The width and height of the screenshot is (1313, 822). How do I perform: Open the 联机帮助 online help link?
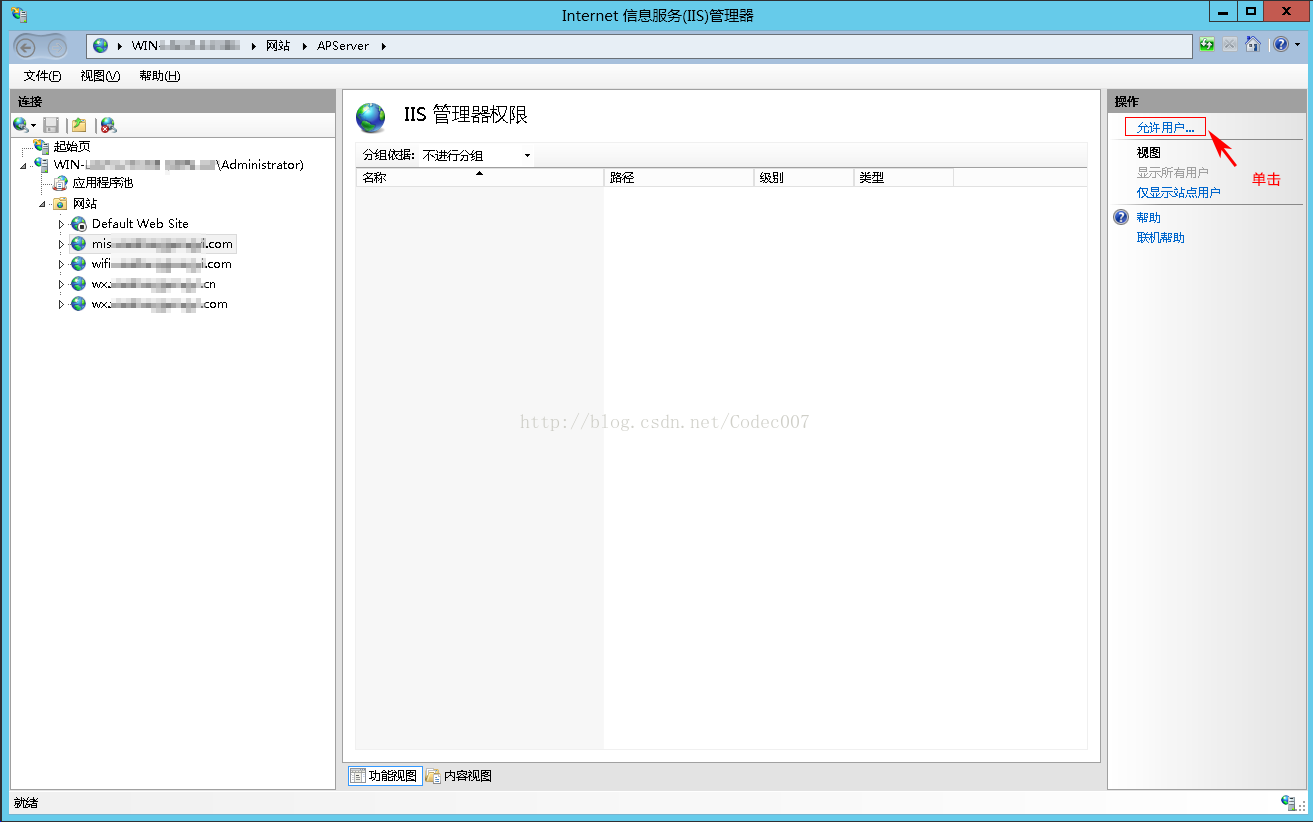[1160, 238]
